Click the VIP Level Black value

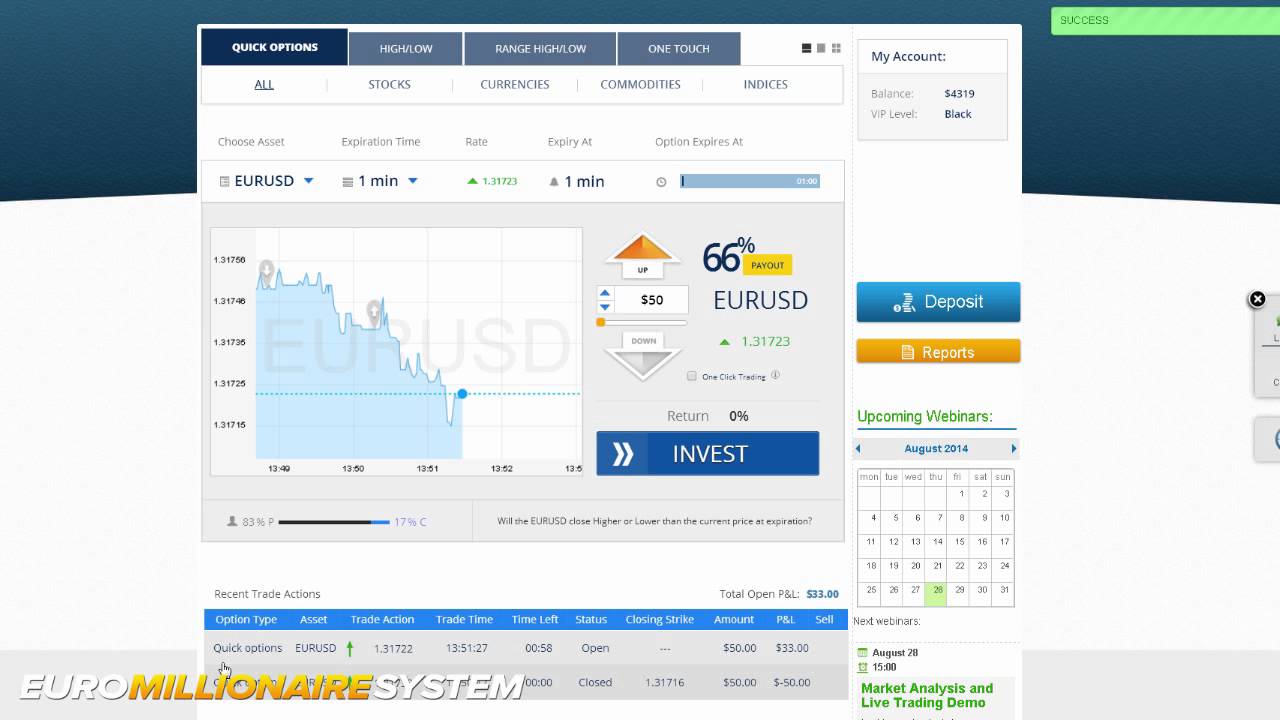pyautogui.click(x=958, y=114)
